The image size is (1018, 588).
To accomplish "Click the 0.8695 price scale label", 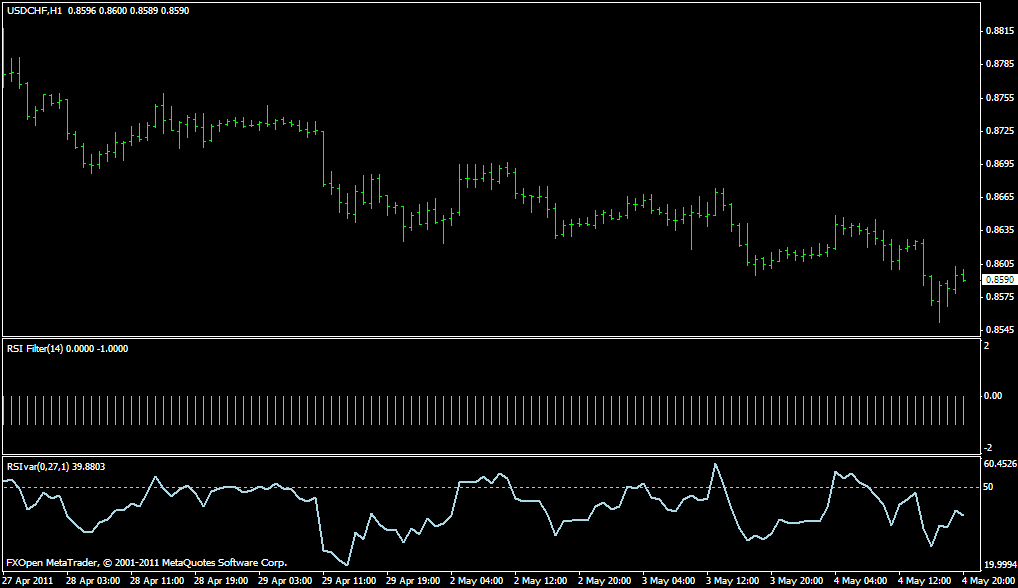I will [x=1000, y=164].
